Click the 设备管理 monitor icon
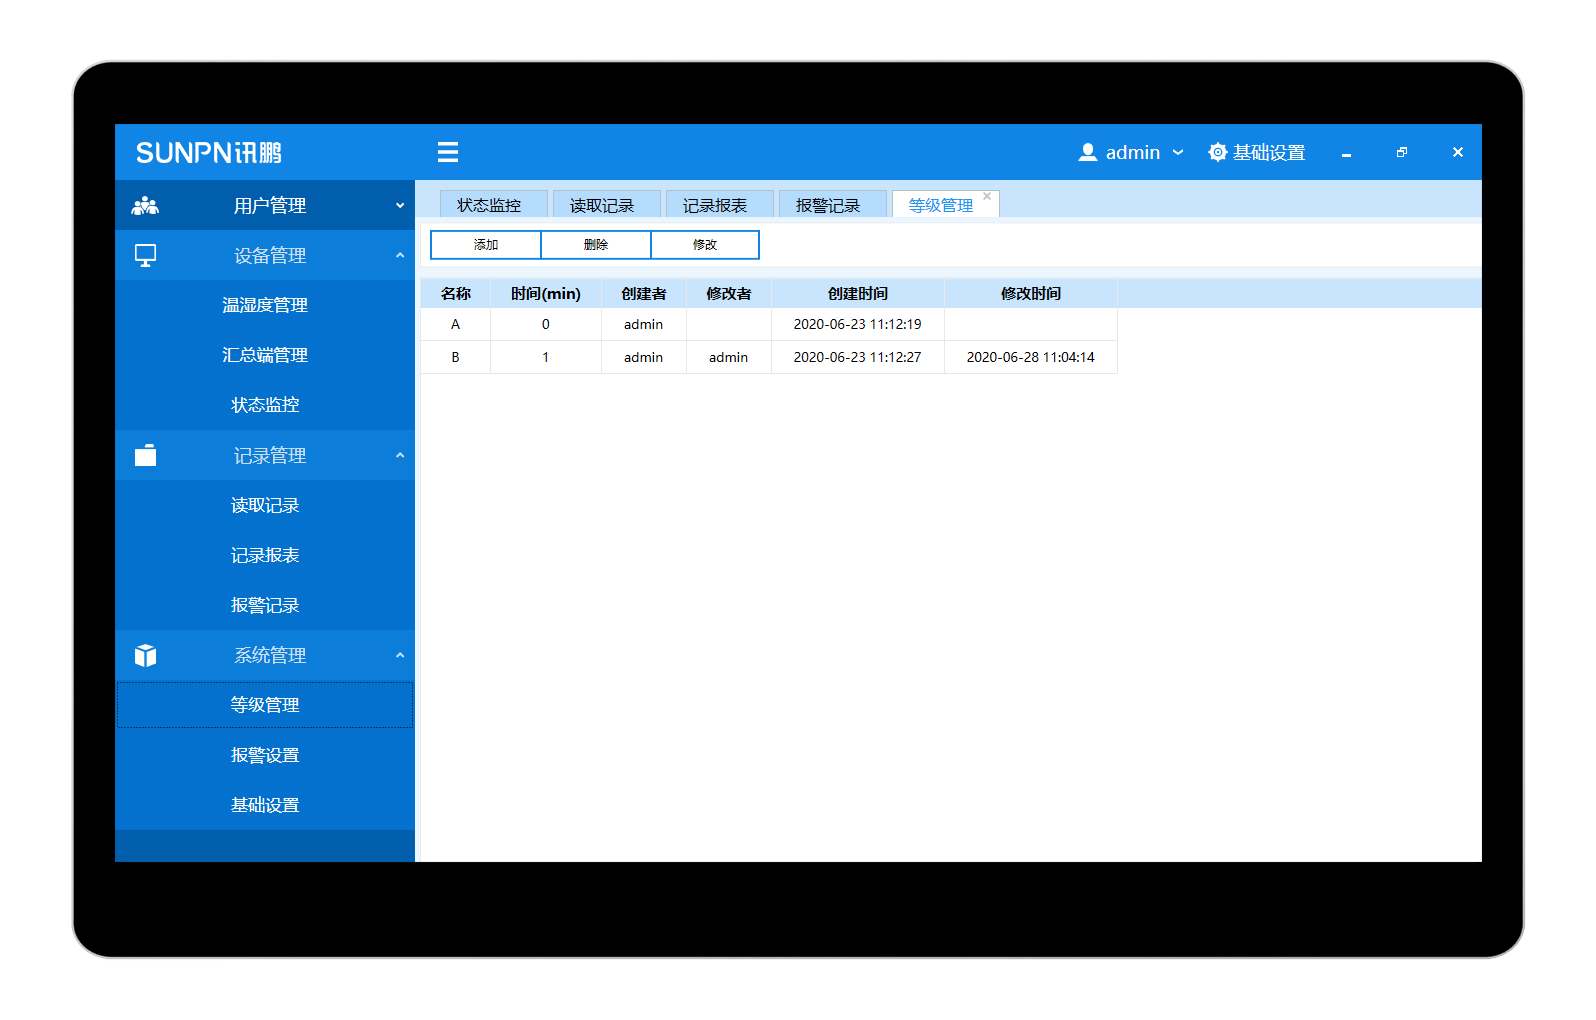 [x=145, y=256]
